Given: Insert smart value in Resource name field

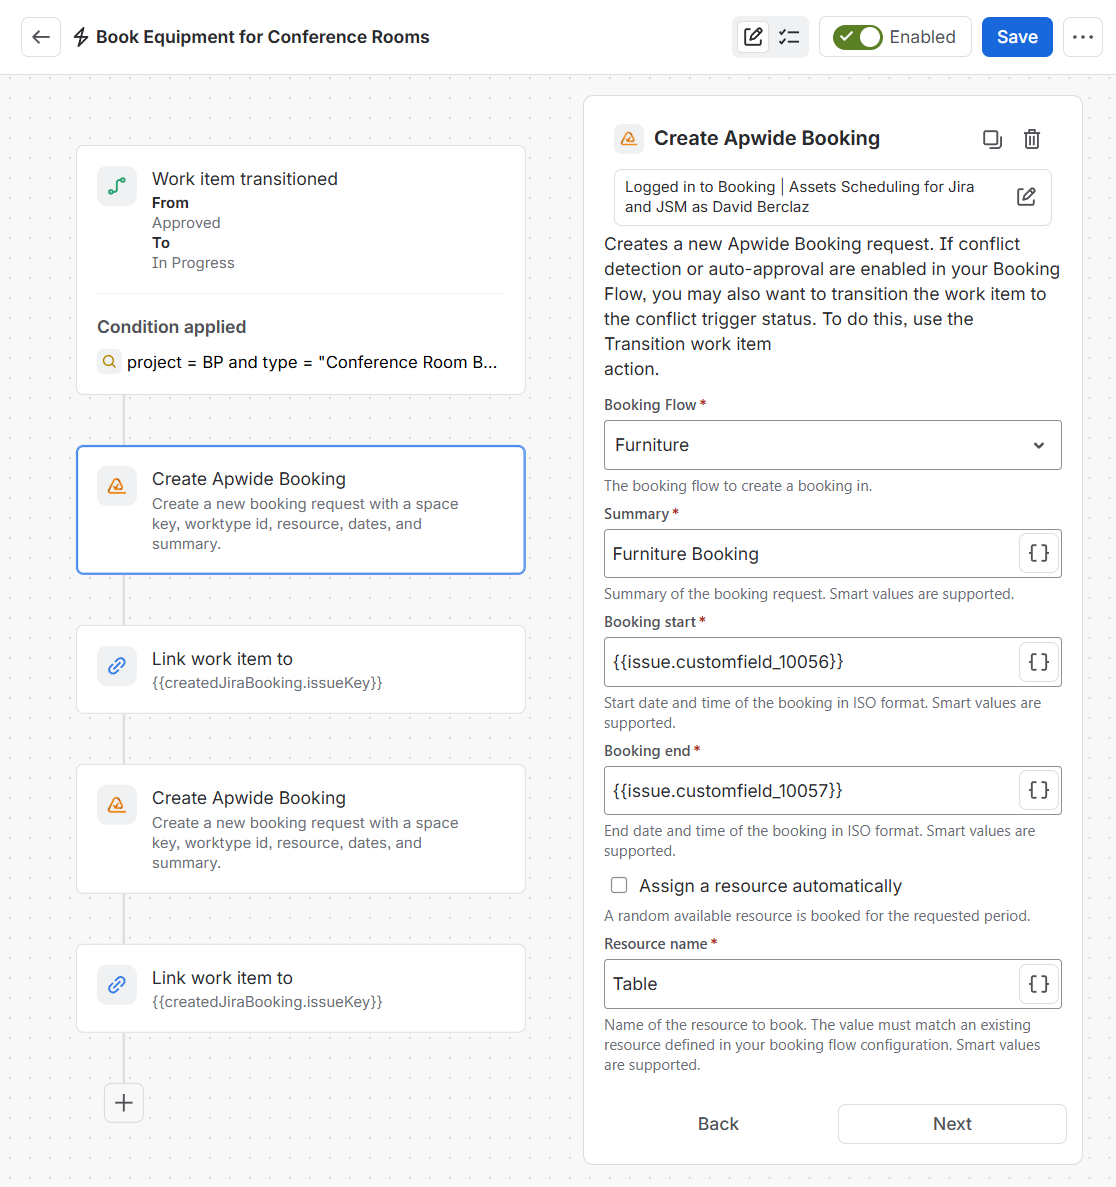Looking at the screenshot, I should [x=1039, y=984].
